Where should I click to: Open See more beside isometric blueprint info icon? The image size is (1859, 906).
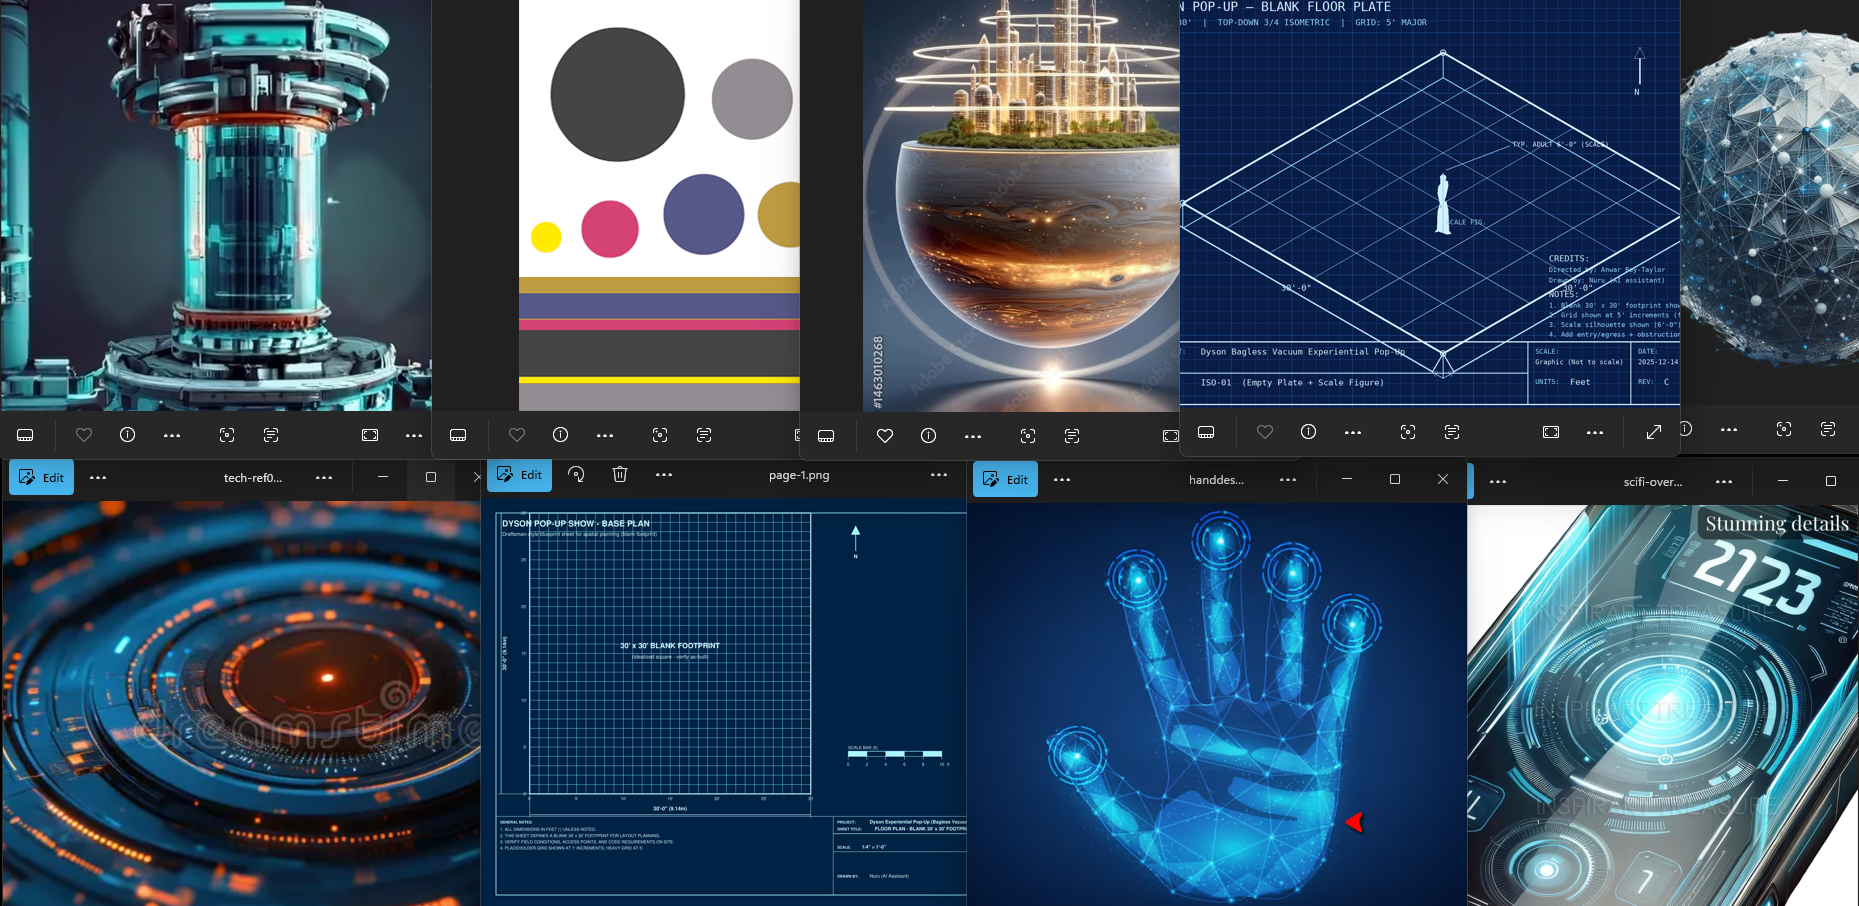[x=1353, y=432]
